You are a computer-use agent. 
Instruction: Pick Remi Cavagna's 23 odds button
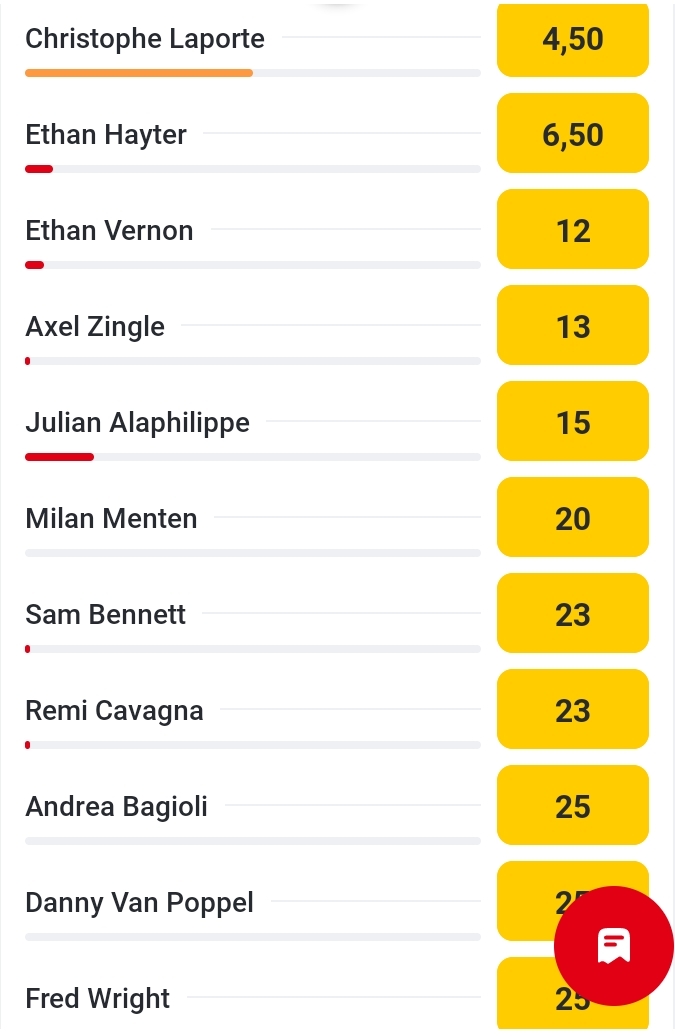572,710
